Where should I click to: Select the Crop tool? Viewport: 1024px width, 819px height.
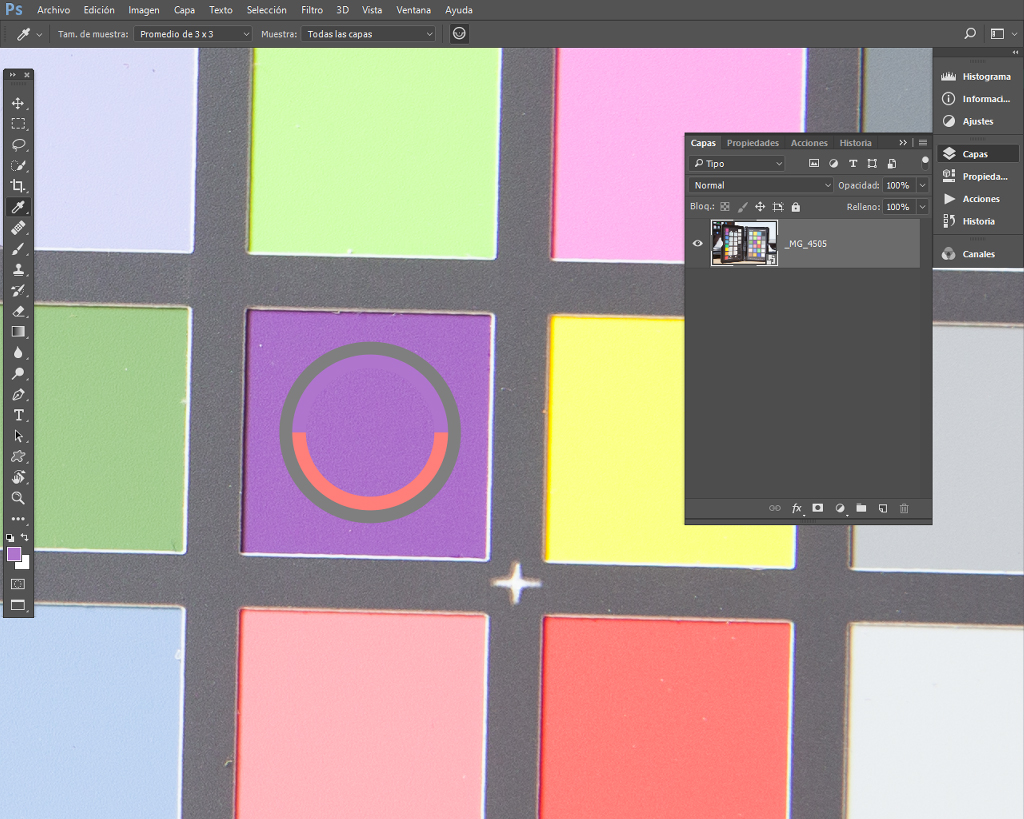click(18, 186)
